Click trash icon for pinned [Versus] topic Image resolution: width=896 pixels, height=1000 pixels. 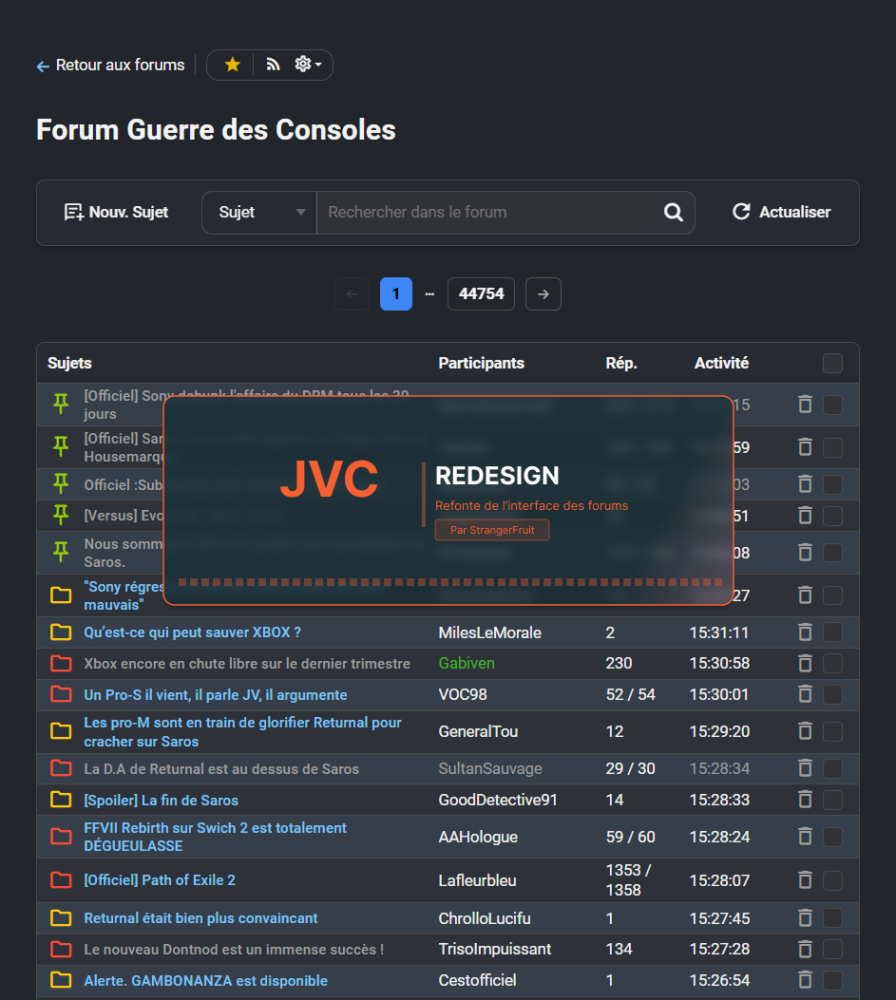coord(805,515)
